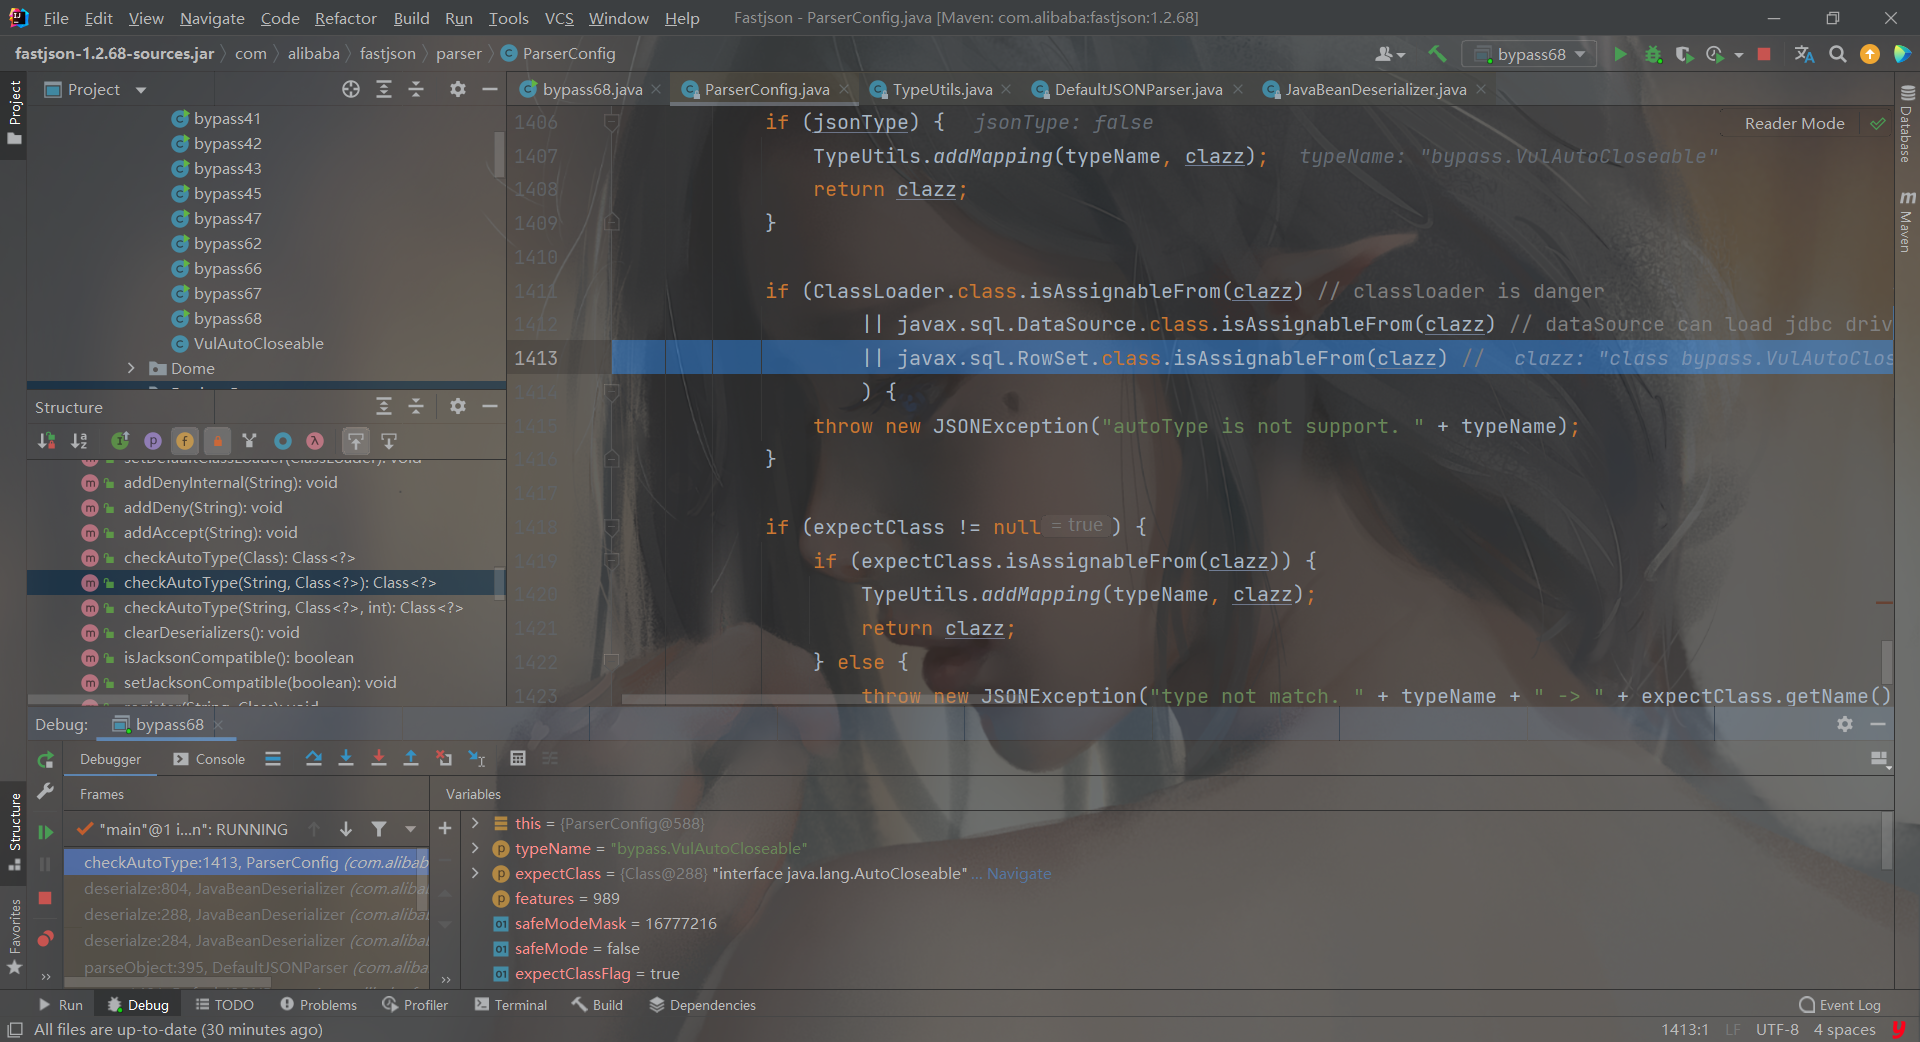Click Navigate link beside expectClass
This screenshot has width=1920, height=1042.
pyautogui.click(x=1018, y=873)
